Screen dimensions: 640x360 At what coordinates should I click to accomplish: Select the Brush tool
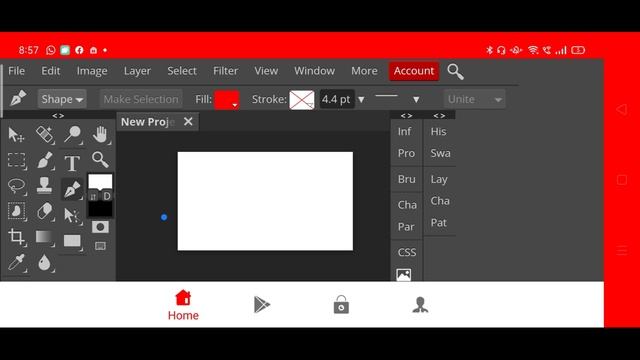click(44, 160)
